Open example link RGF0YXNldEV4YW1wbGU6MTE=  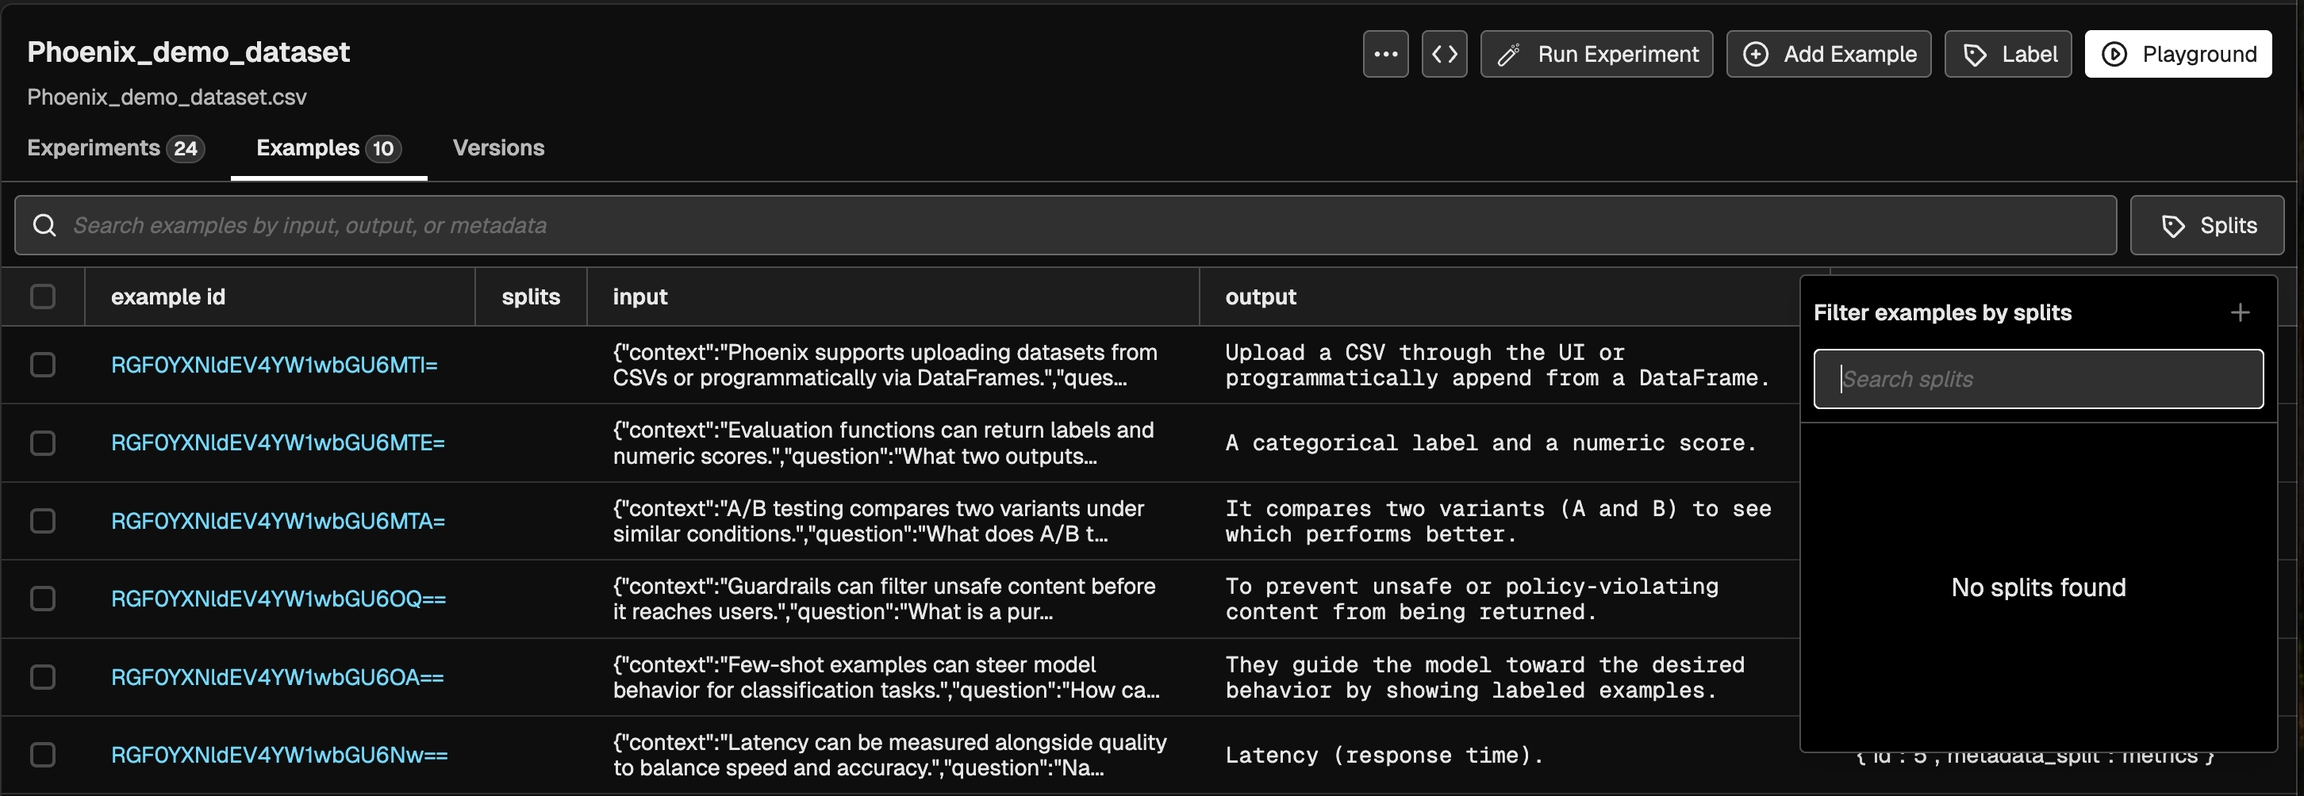click(x=278, y=443)
